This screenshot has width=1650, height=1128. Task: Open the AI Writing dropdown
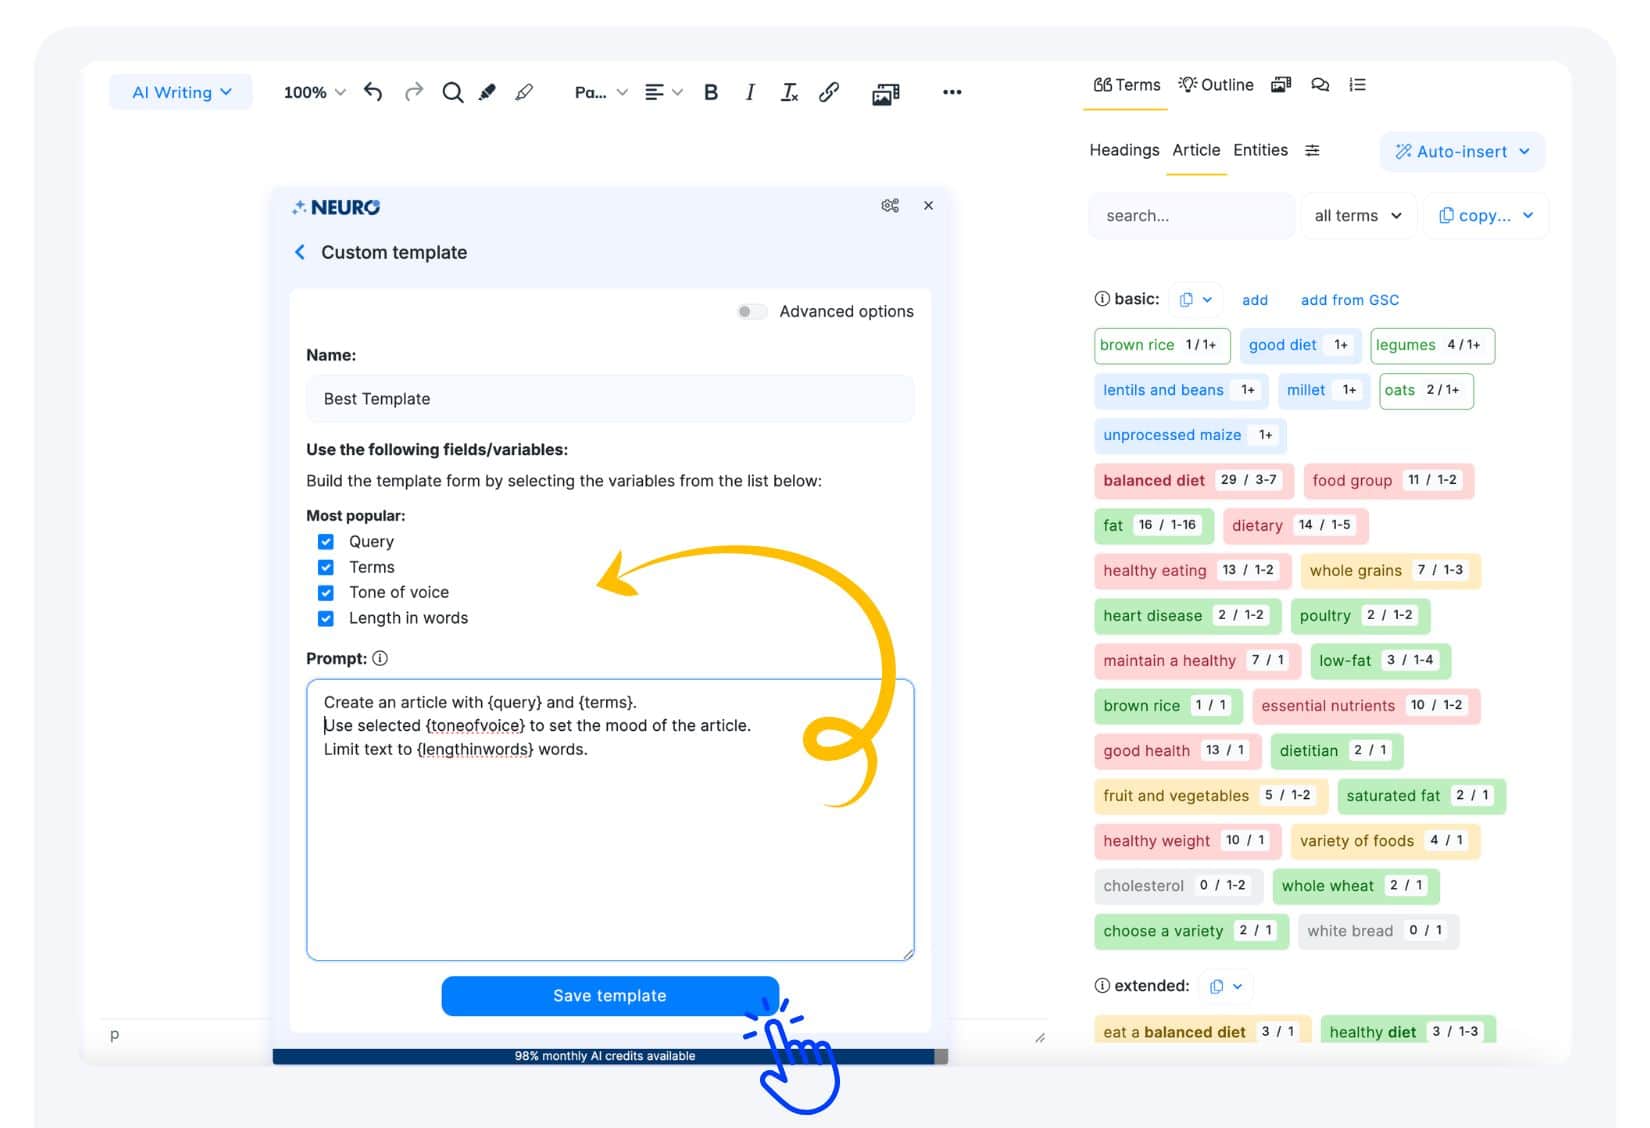click(x=181, y=92)
